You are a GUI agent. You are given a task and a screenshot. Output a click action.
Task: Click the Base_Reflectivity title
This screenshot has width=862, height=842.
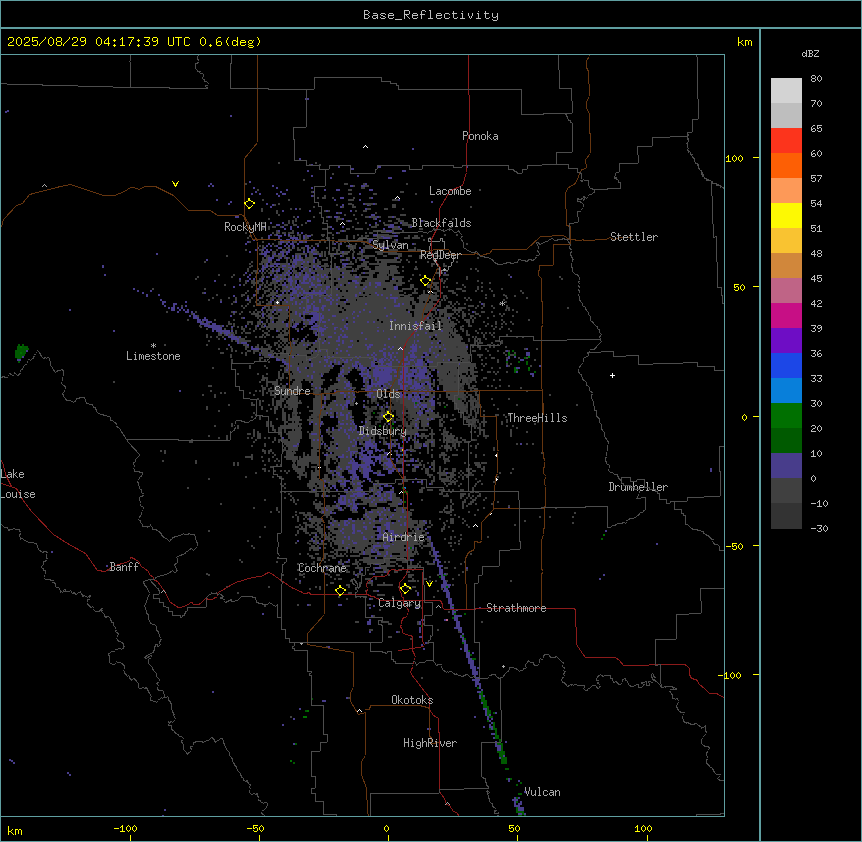click(x=431, y=15)
